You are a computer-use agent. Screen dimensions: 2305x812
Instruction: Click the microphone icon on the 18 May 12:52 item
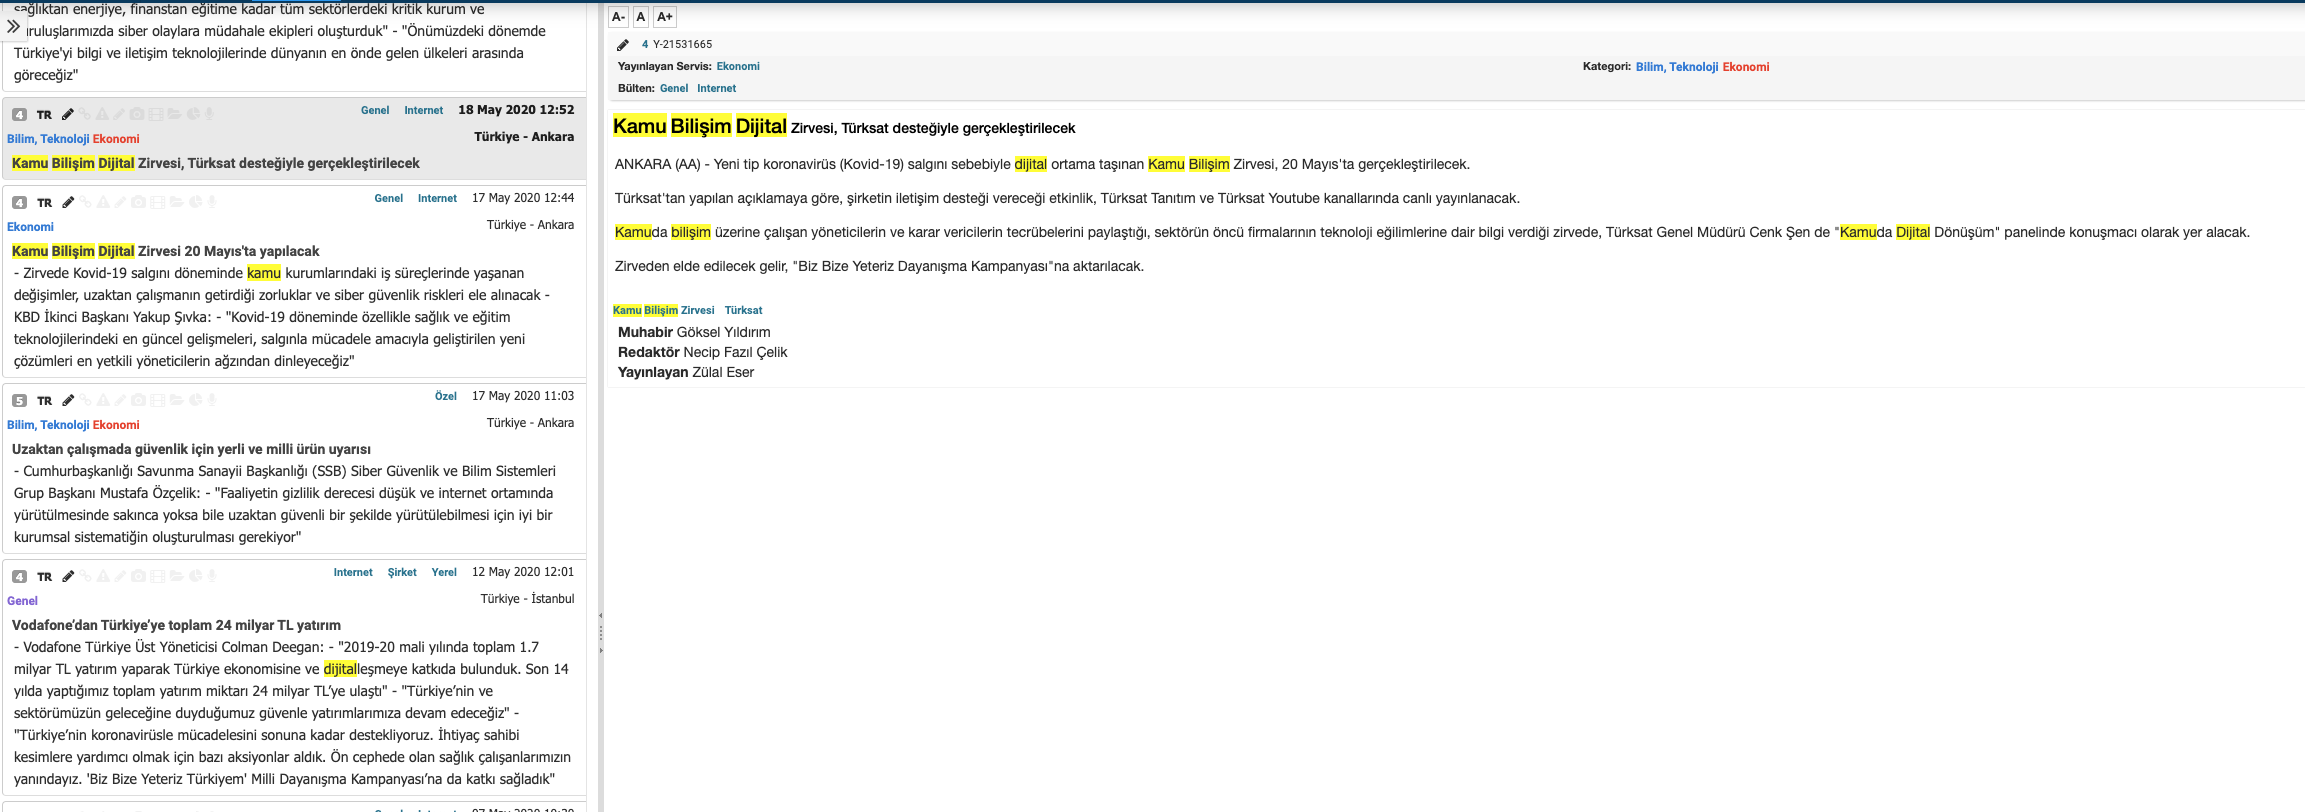pos(211,114)
